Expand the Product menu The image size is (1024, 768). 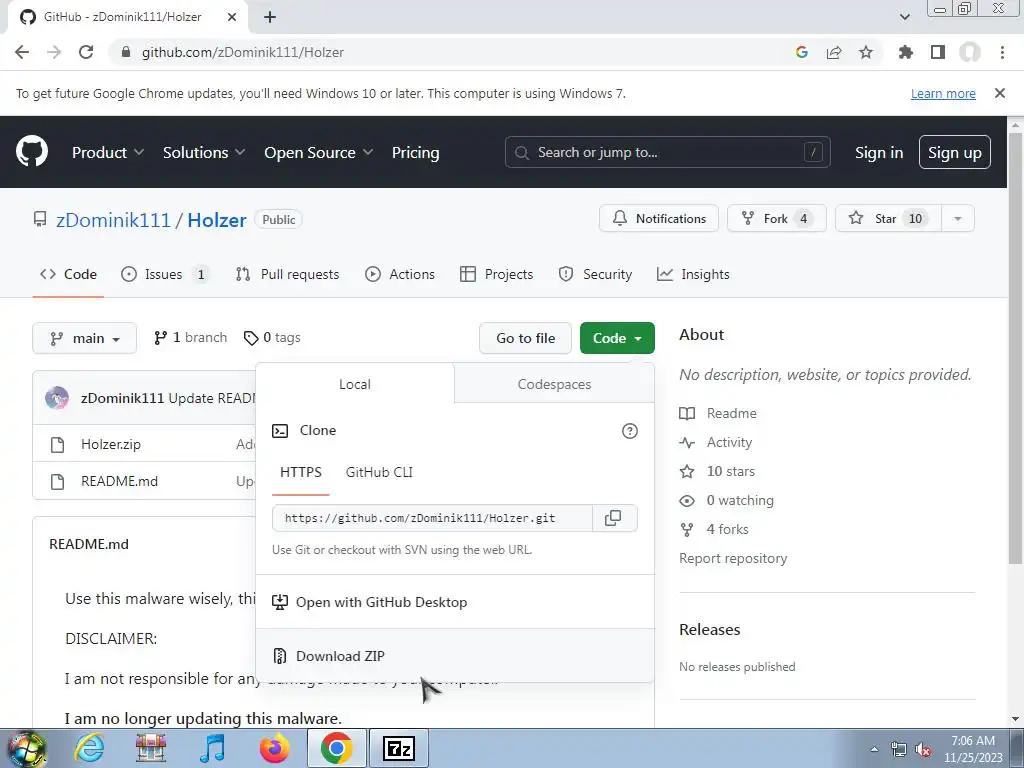tap(108, 152)
